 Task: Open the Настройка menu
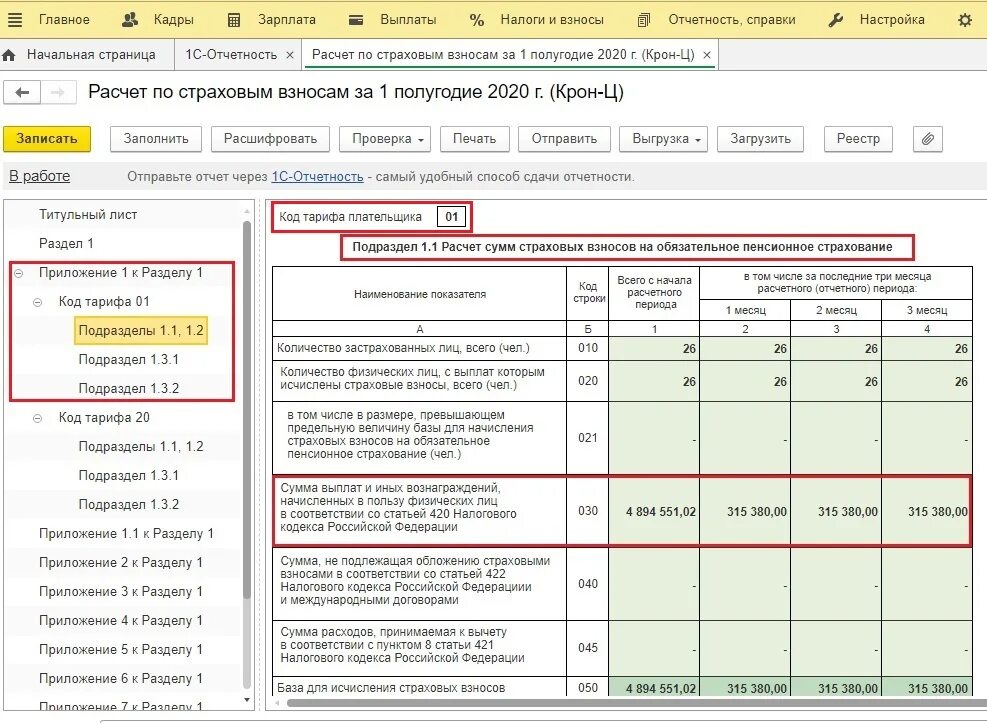pos(892,20)
